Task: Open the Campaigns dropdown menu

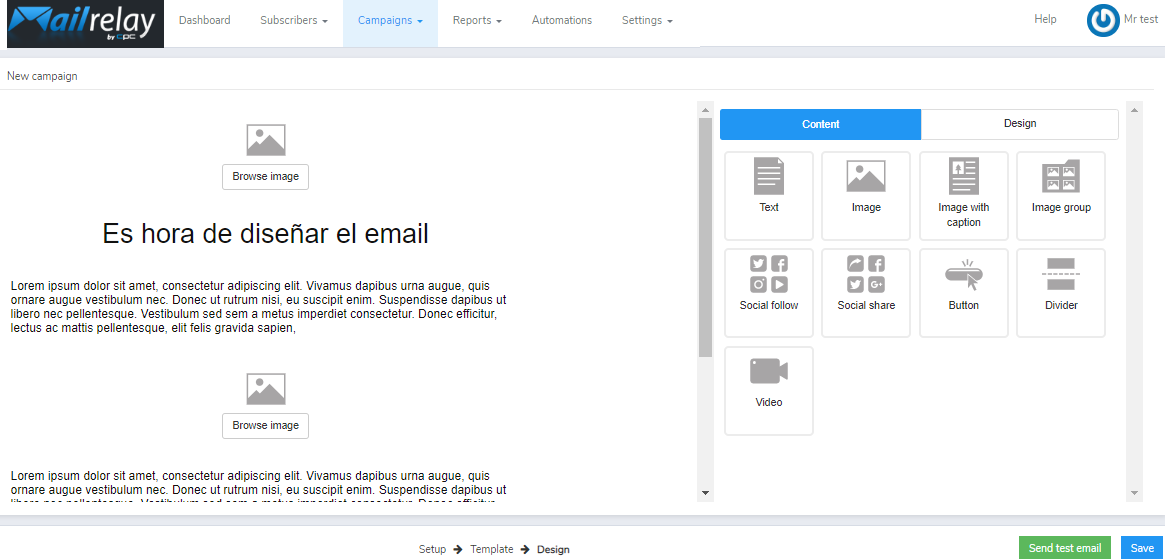Action: tap(390, 21)
